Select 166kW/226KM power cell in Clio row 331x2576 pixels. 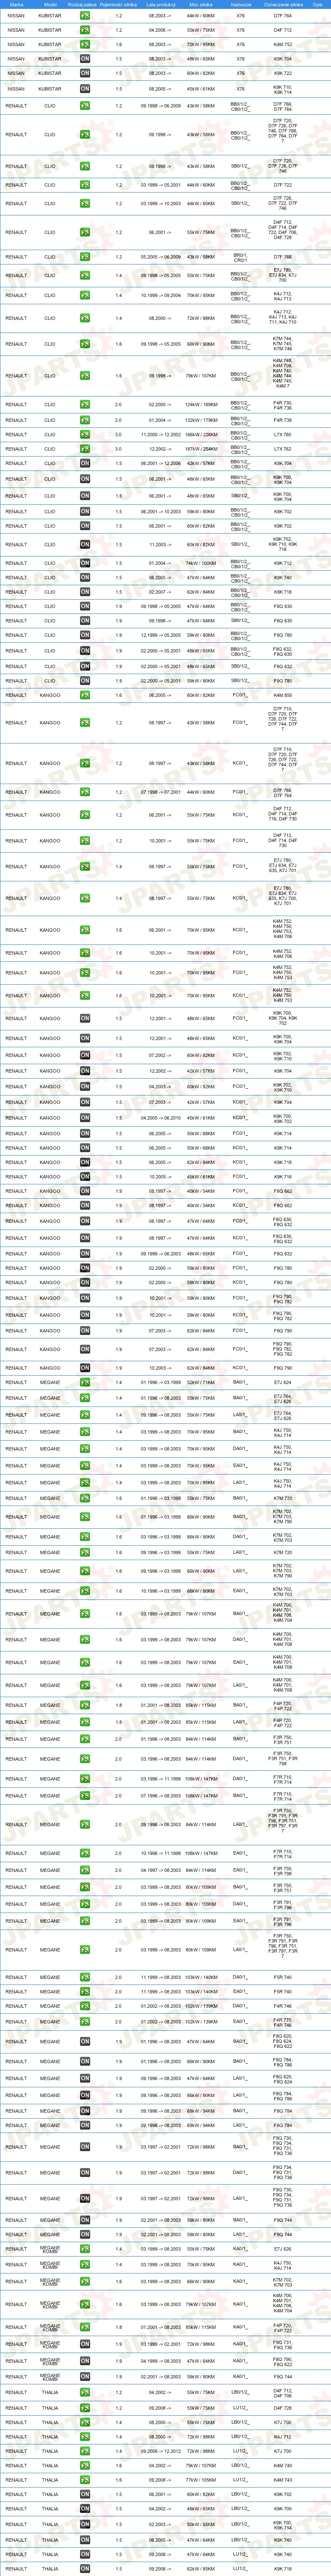pyautogui.click(x=201, y=435)
